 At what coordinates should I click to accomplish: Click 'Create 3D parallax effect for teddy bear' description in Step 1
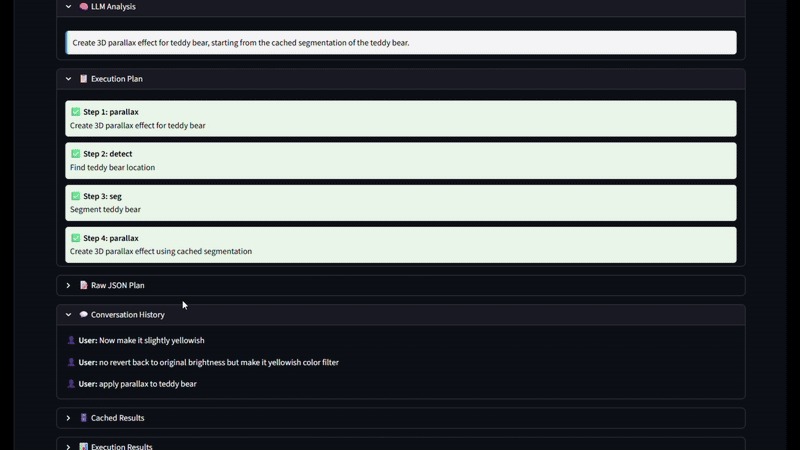click(x=138, y=126)
